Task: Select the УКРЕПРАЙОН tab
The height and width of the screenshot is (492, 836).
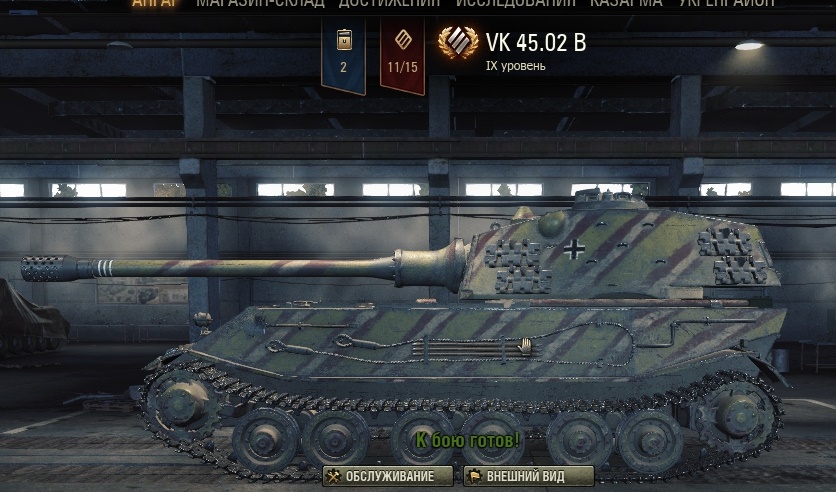Action: 727,3
